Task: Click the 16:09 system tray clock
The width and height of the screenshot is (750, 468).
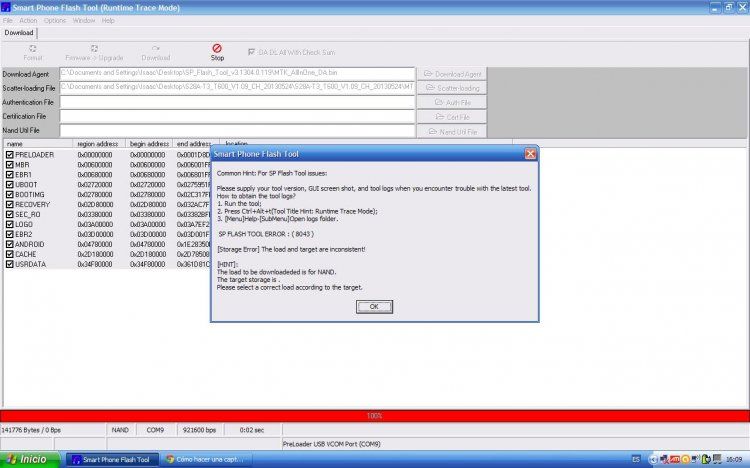Action: [734, 459]
